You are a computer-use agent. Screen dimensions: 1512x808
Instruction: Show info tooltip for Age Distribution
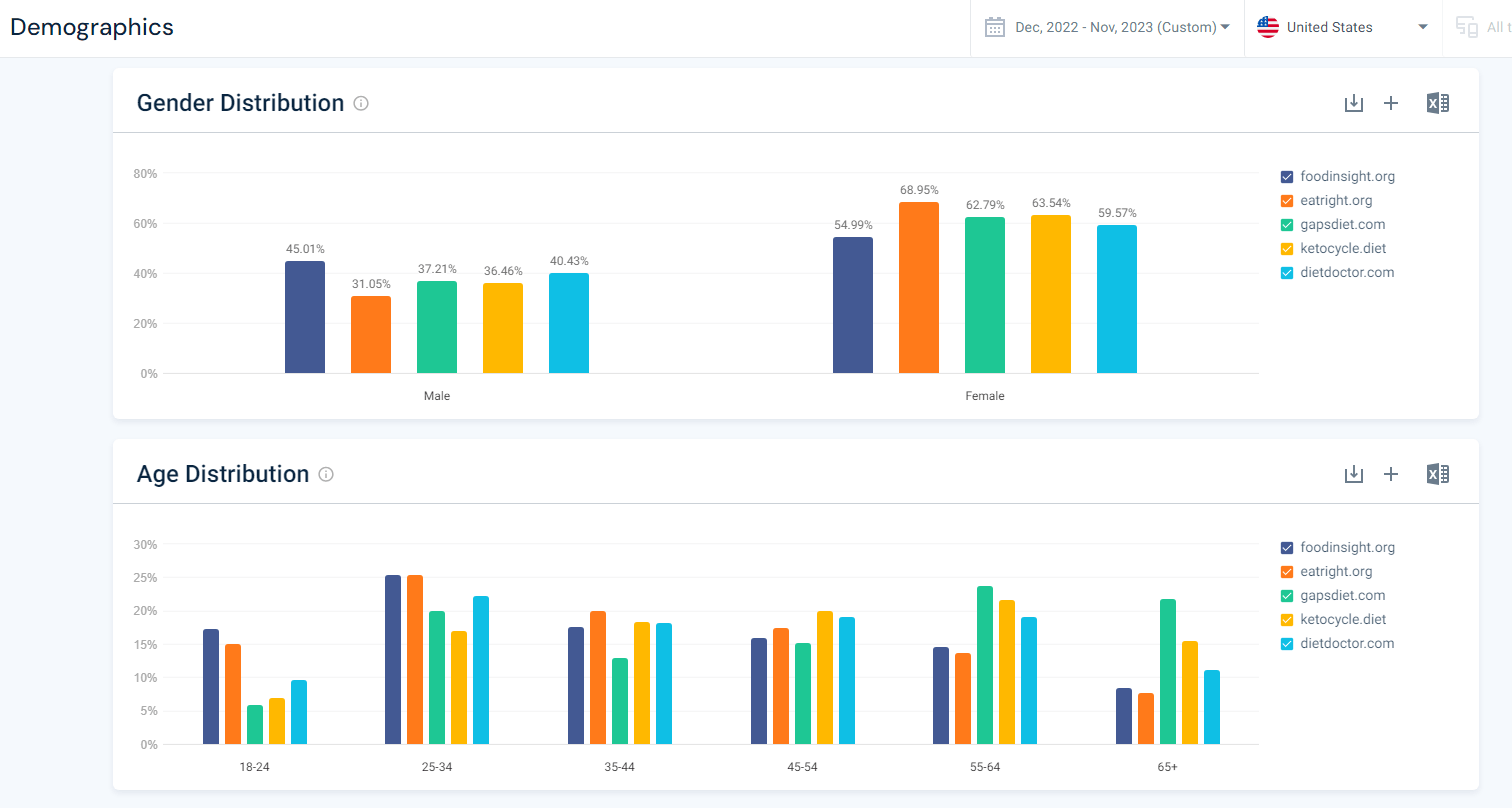pyautogui.click(x=326, y=474)
